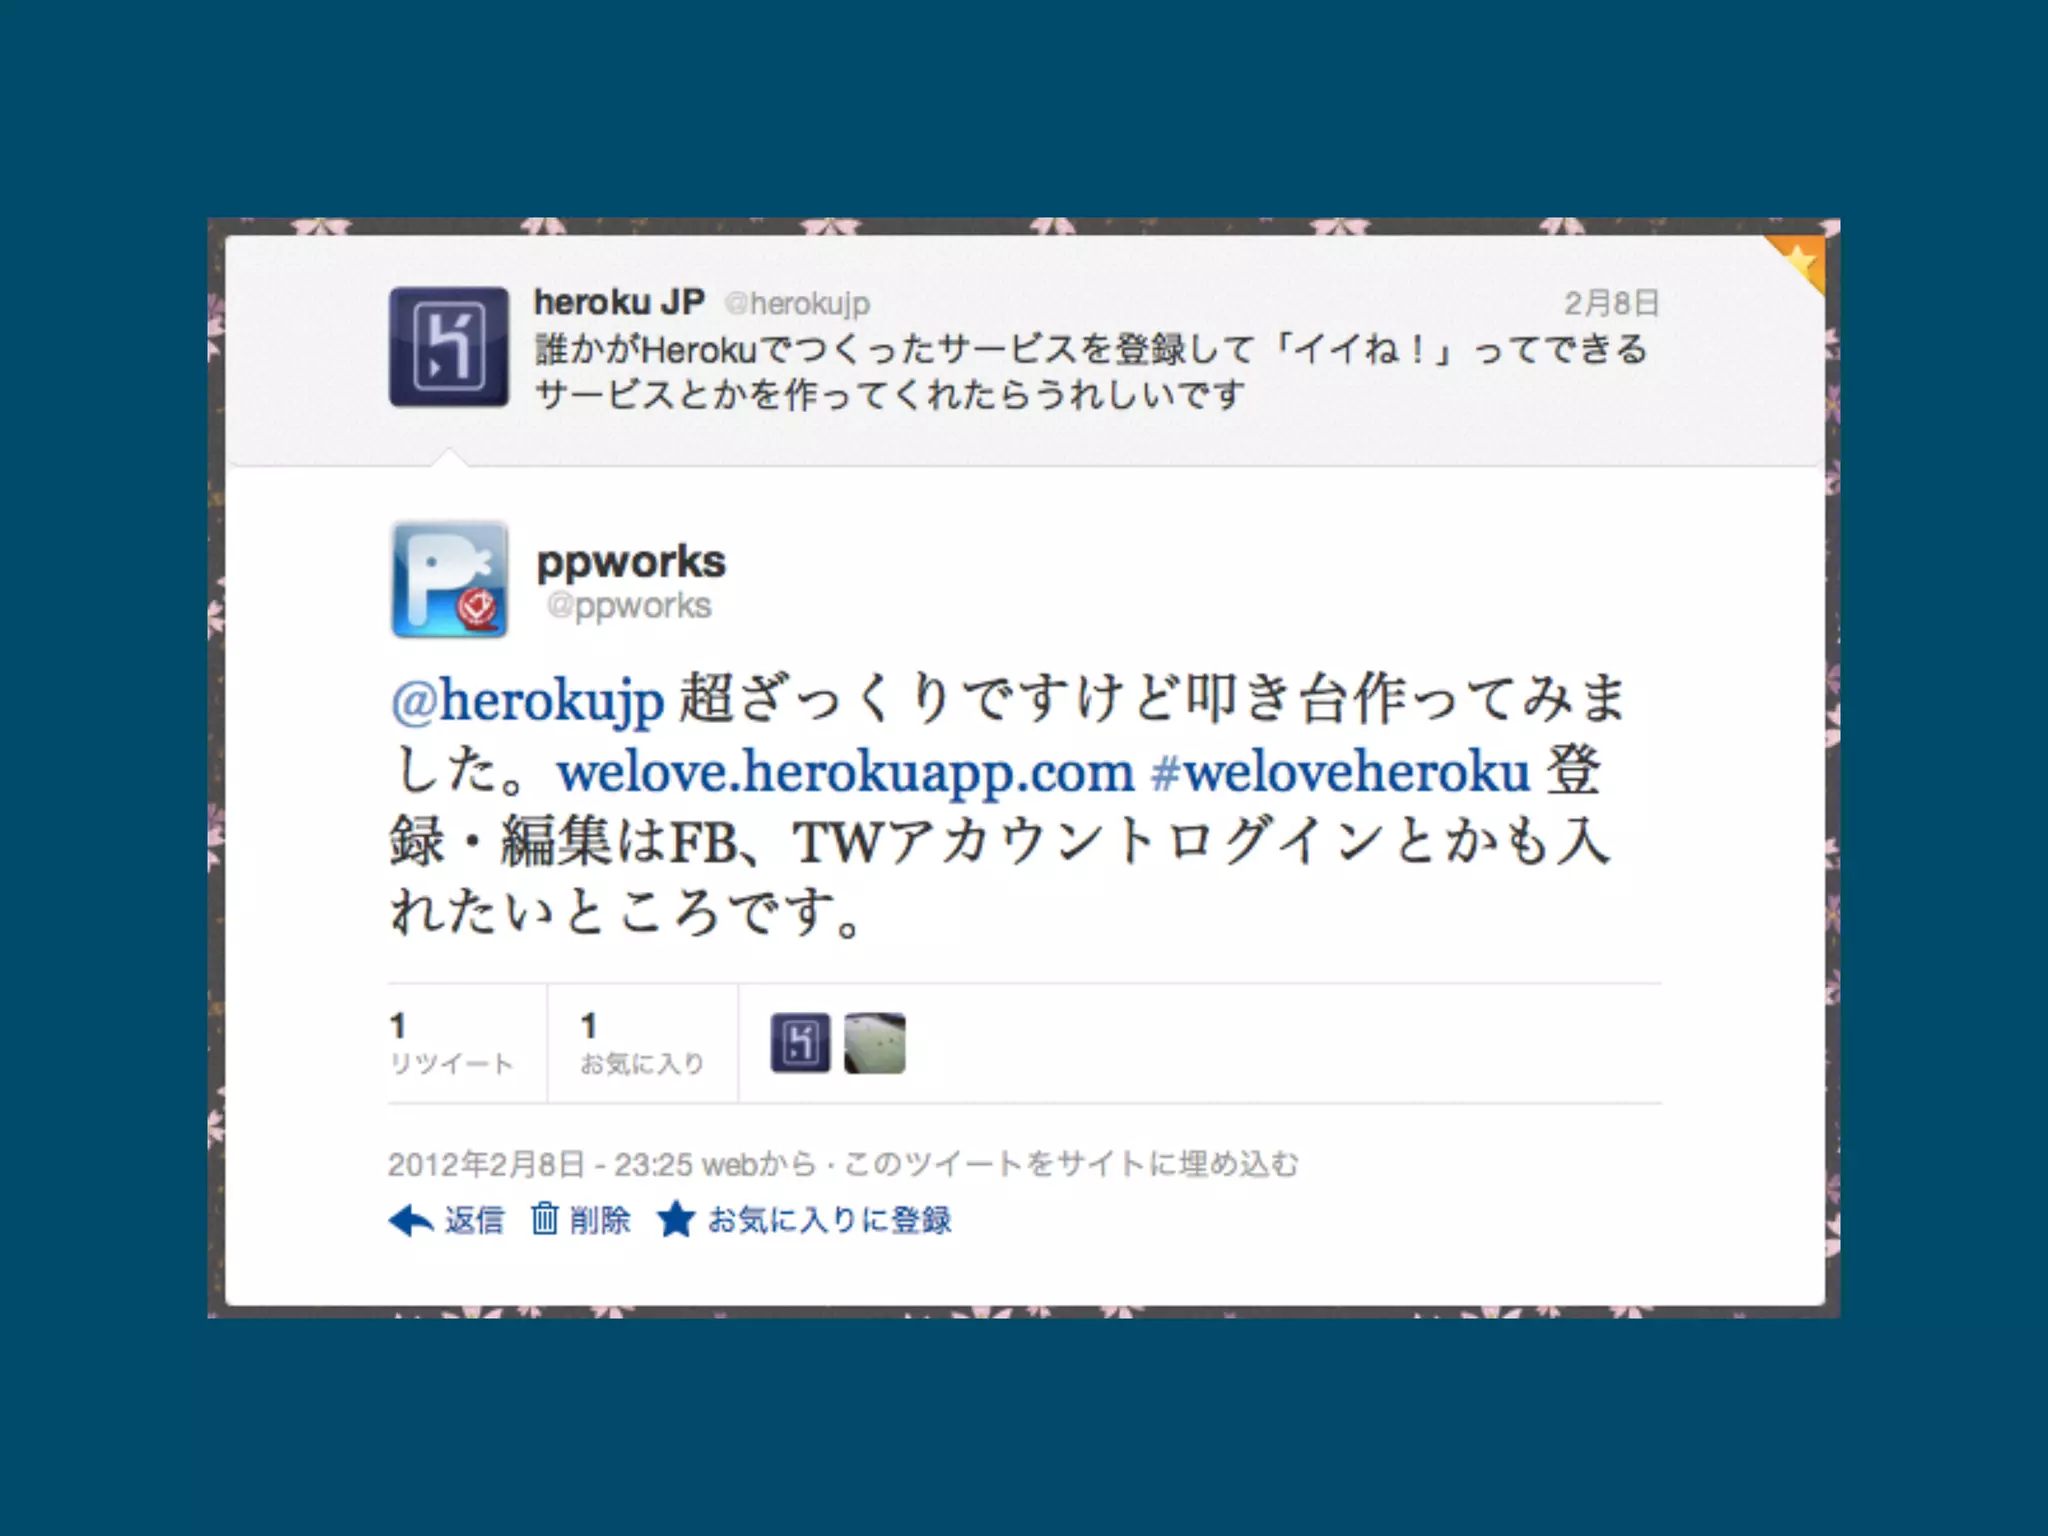The height and width of the screenshot is (1536, 2048).
Task: Click the 1 お気に入り count
Action: [642, 1043]
